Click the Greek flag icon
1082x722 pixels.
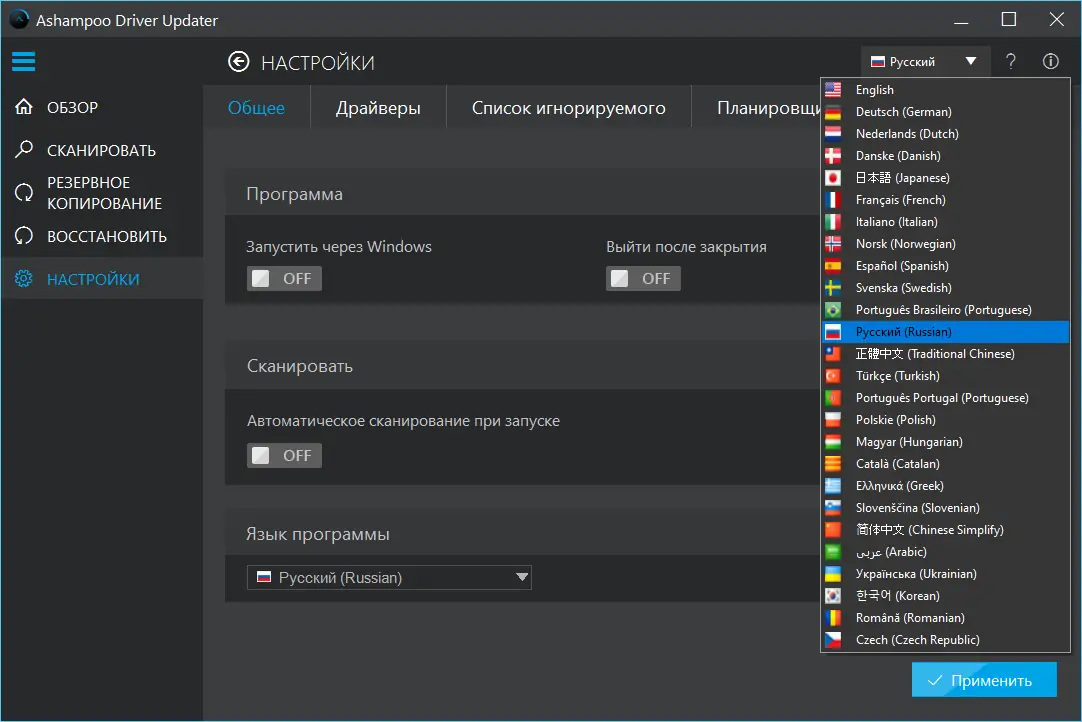coord(833,486)
